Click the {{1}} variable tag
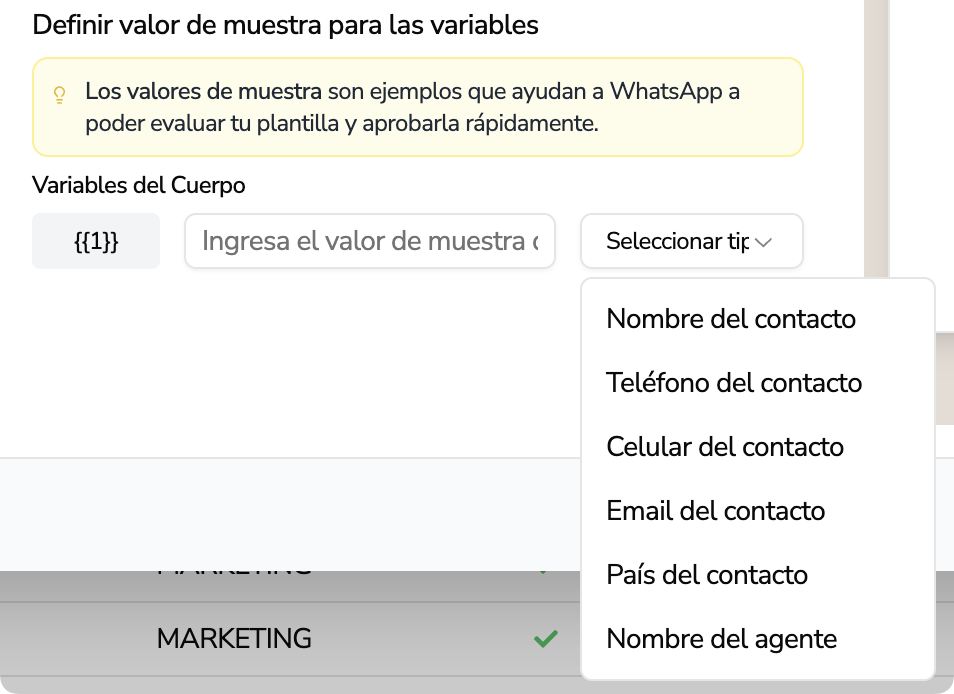 96,241
